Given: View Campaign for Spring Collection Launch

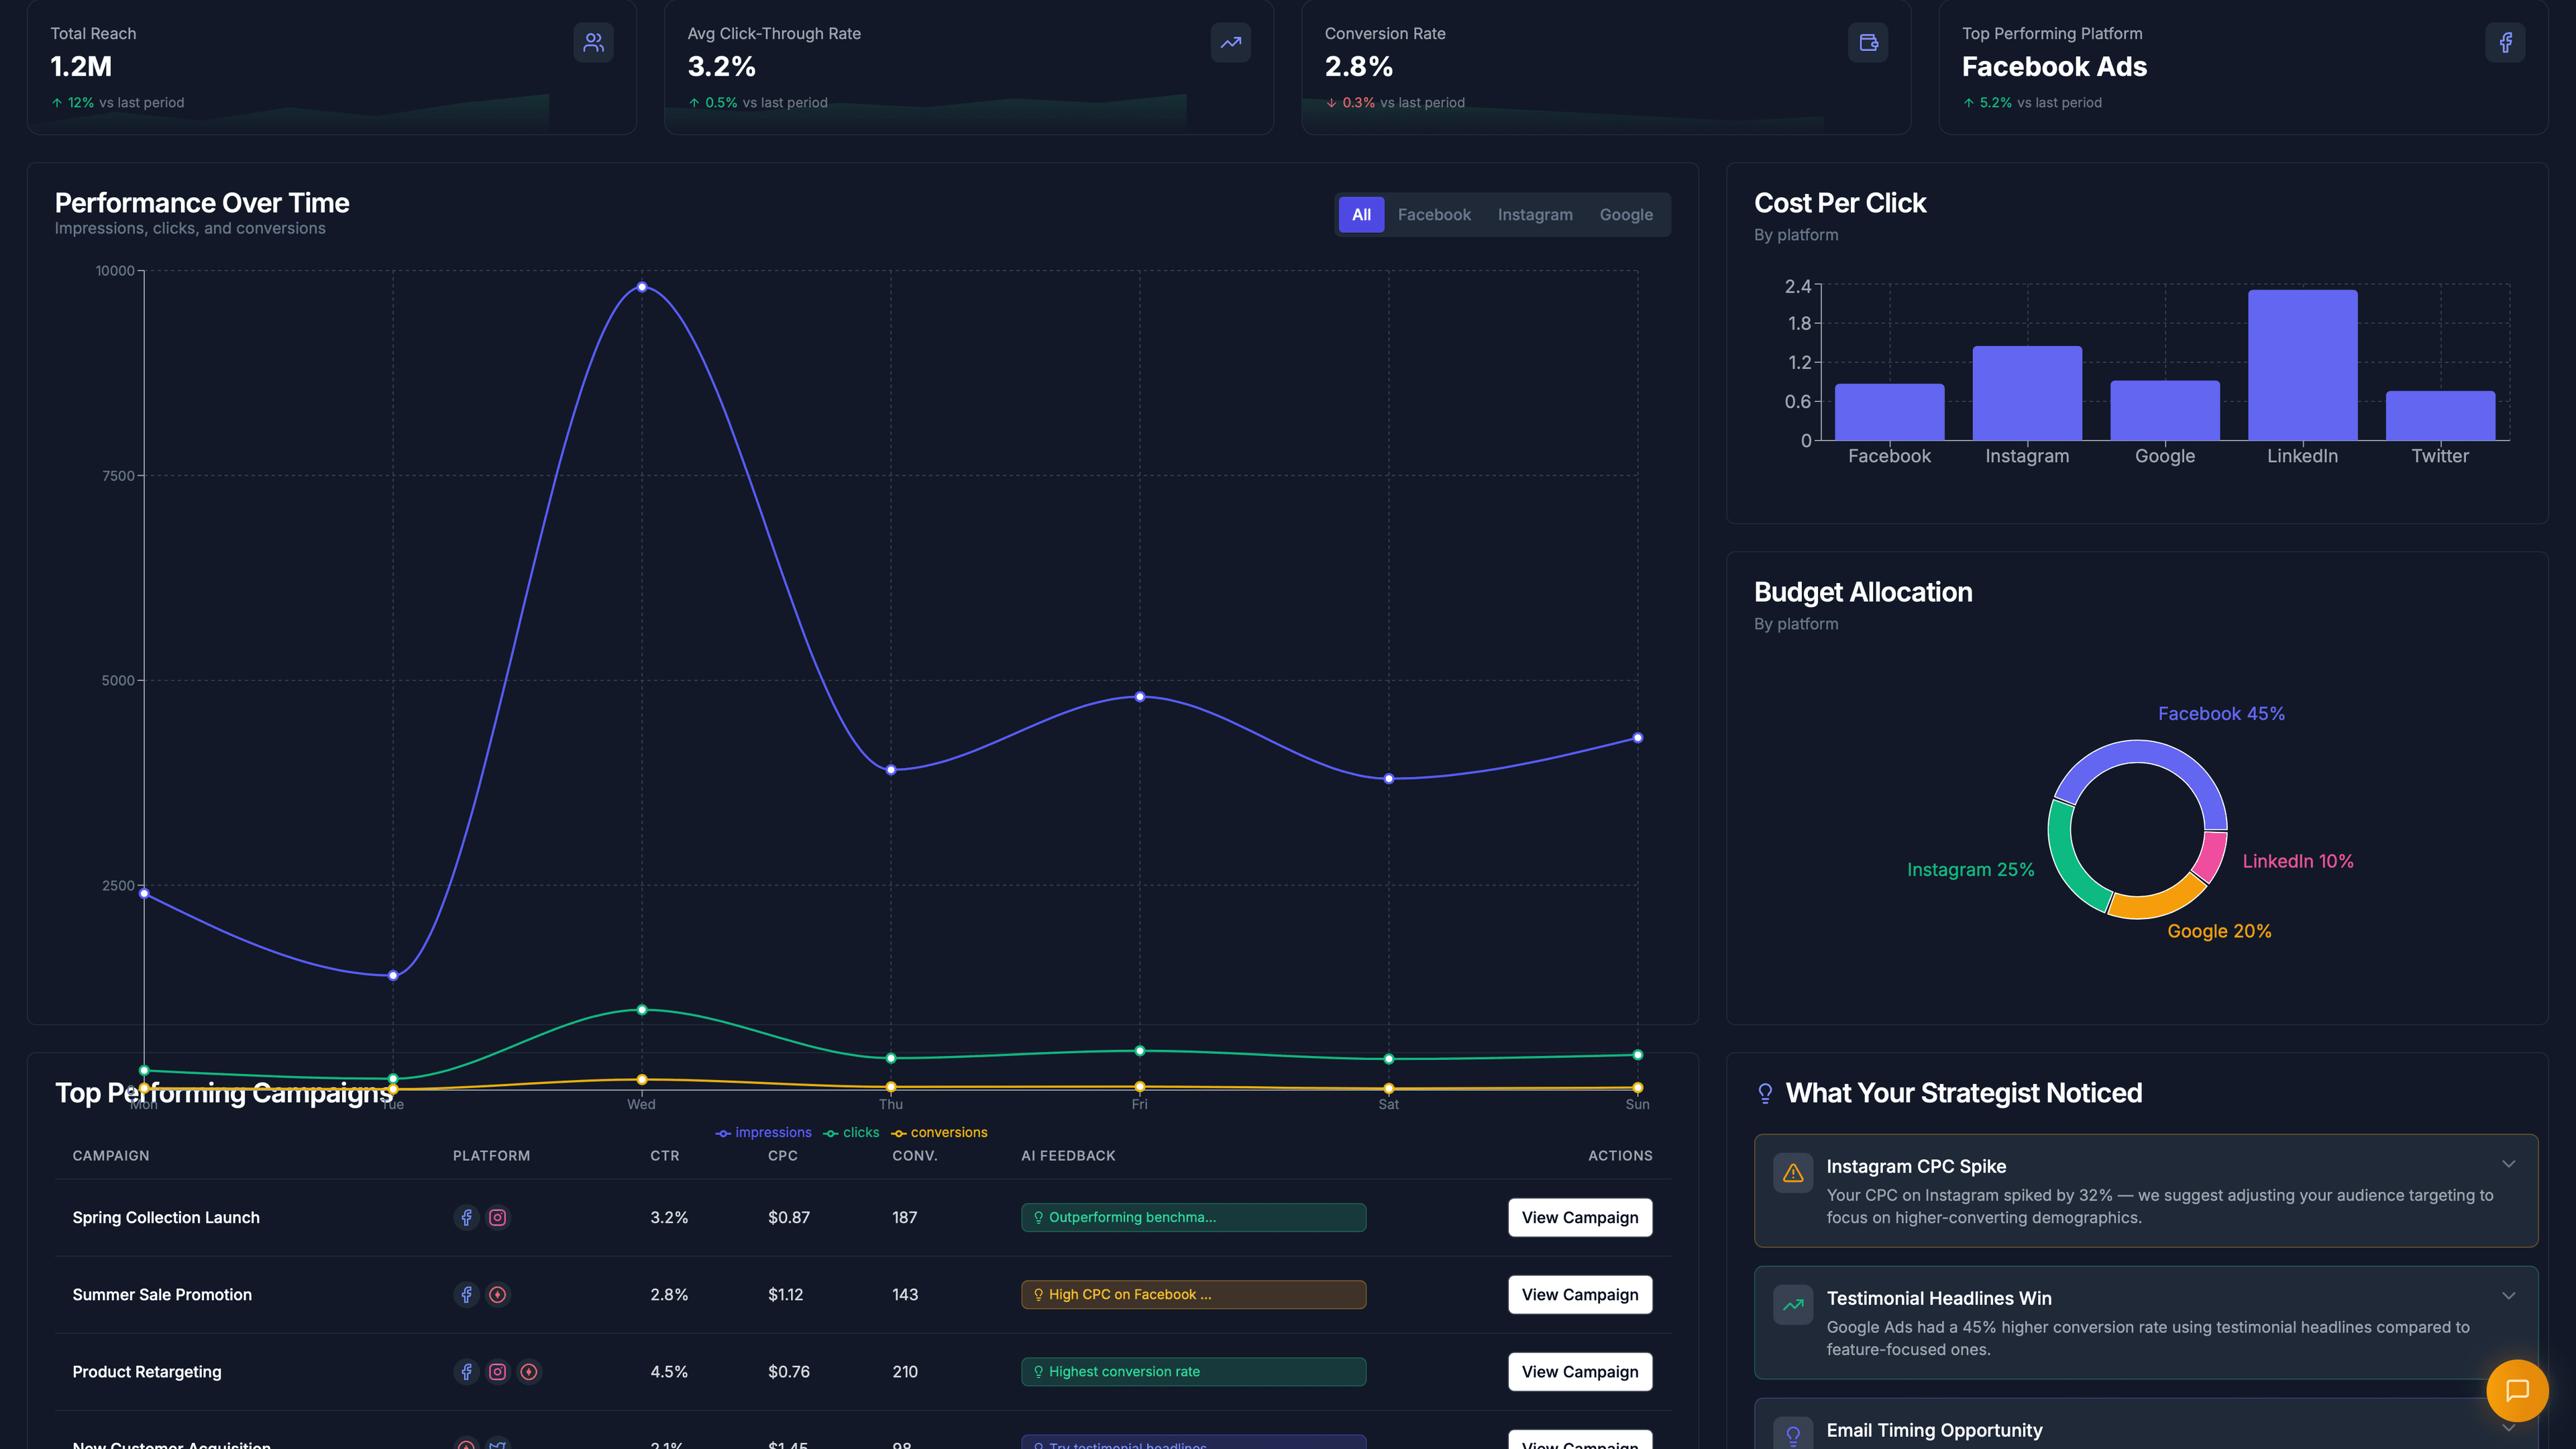Looking at the screenshot, I should point(1579,1217).
